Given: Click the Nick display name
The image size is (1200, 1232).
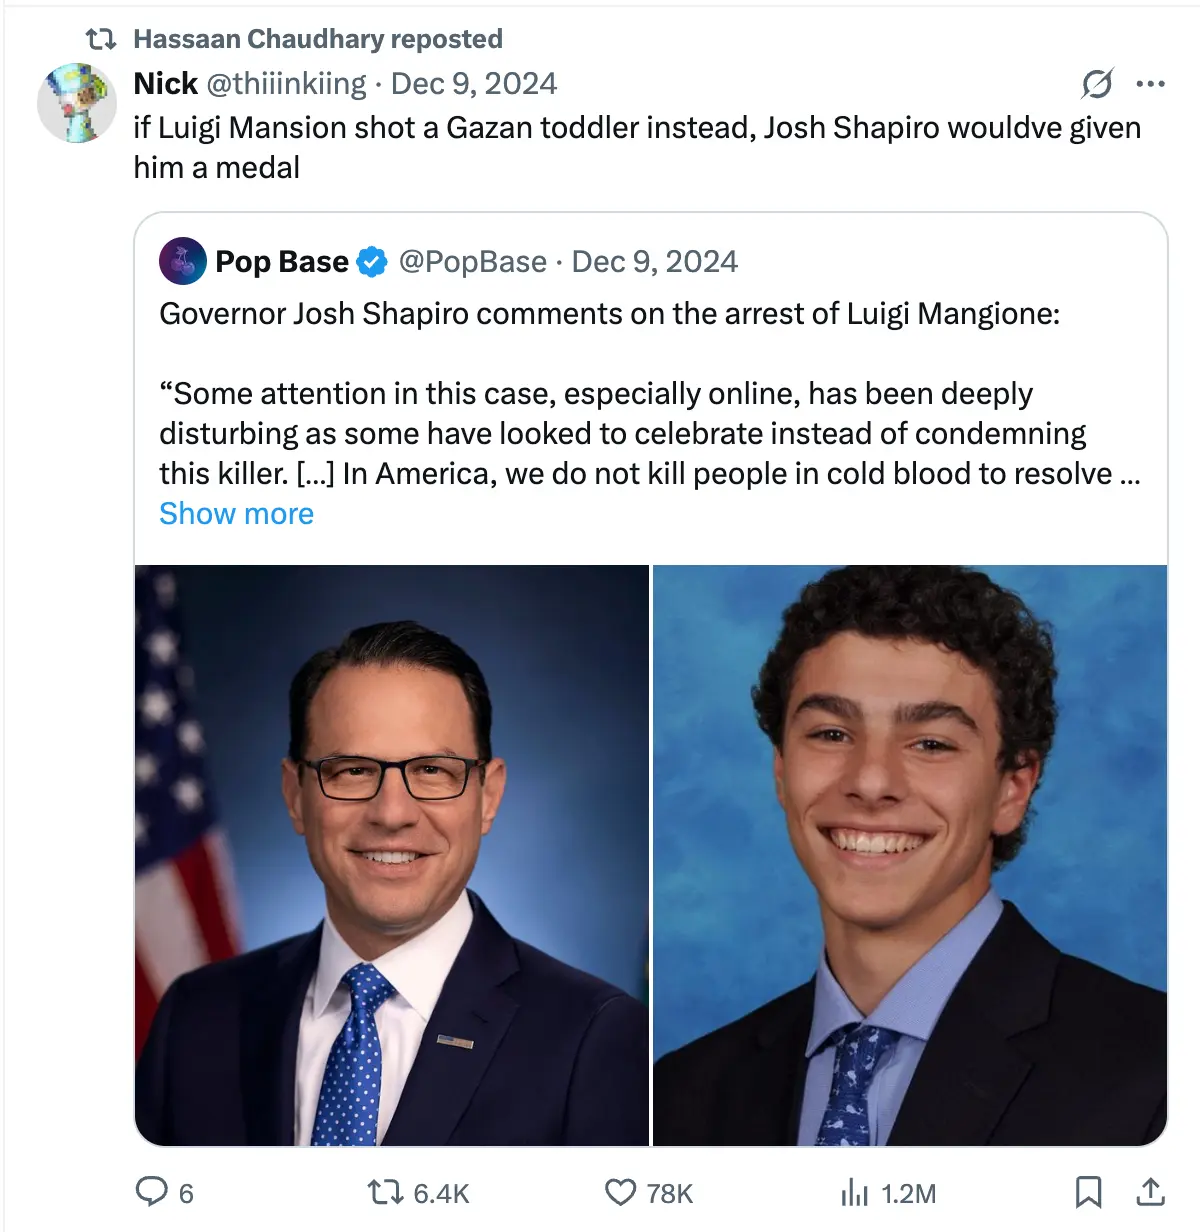Looking at the screenshot, I should click(x=166, y=84).
